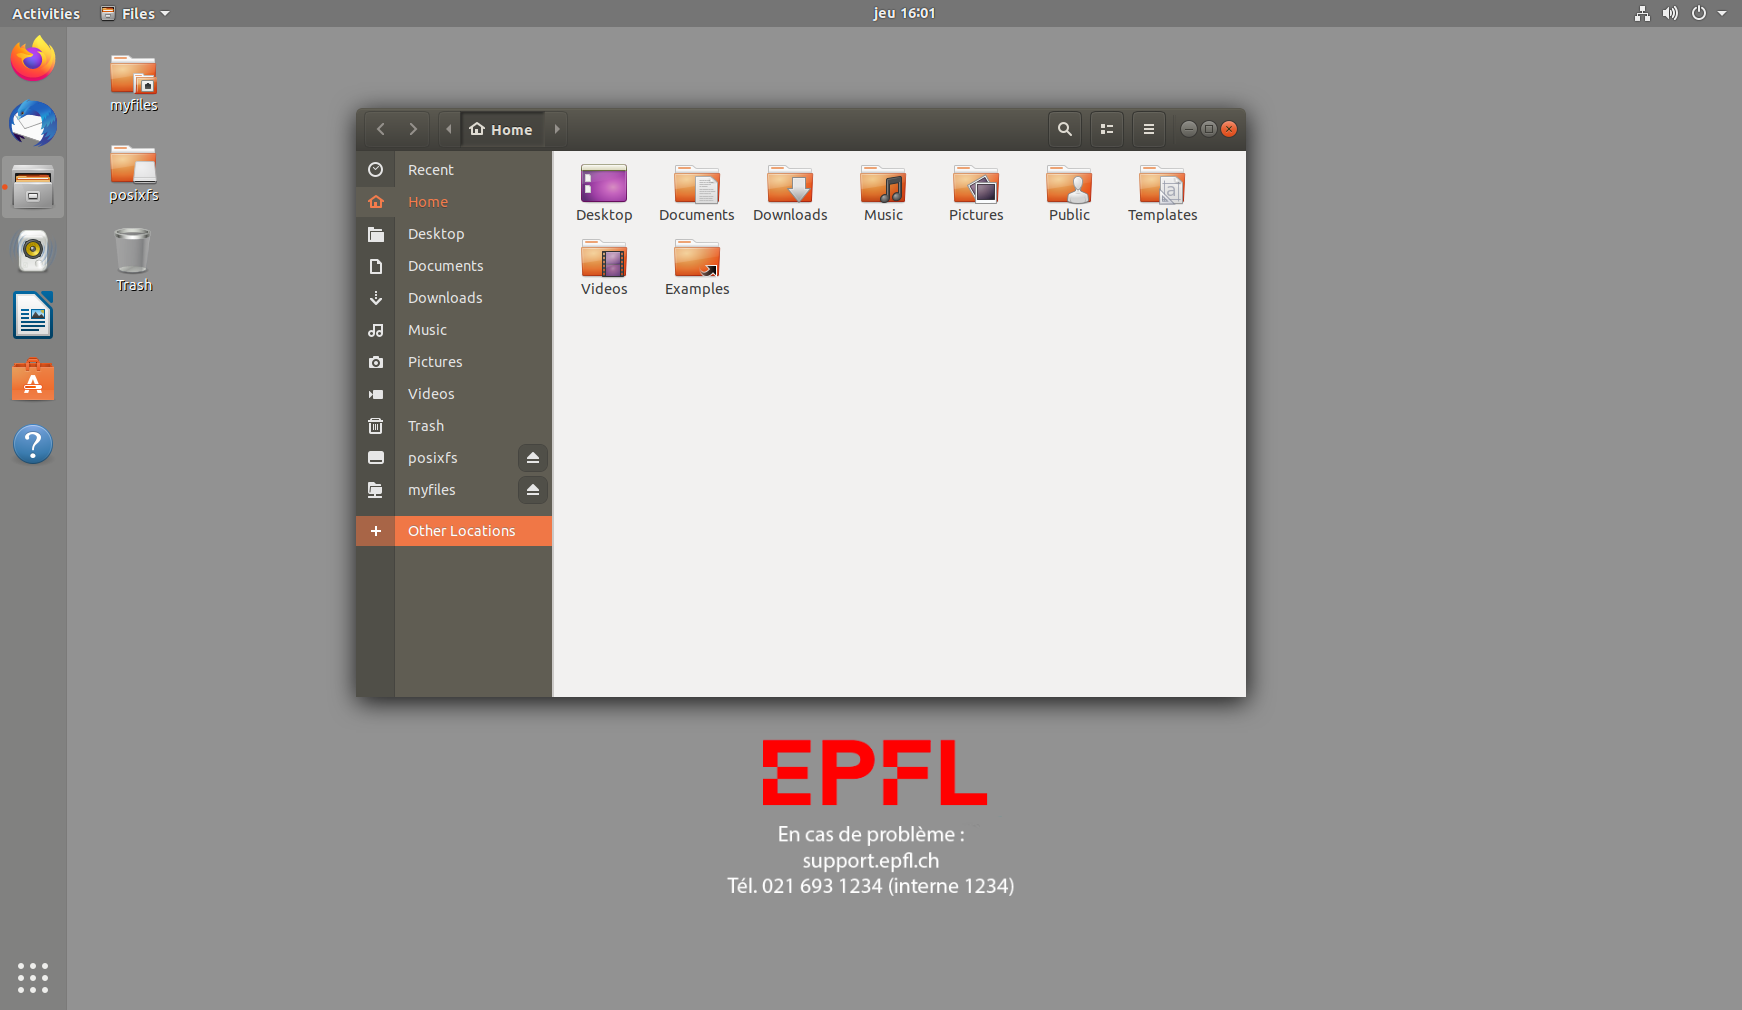The height and width of the screenshot is (1010, 1742).
Task: Open Other Locations in the sidebar
Action: [454, 531]
